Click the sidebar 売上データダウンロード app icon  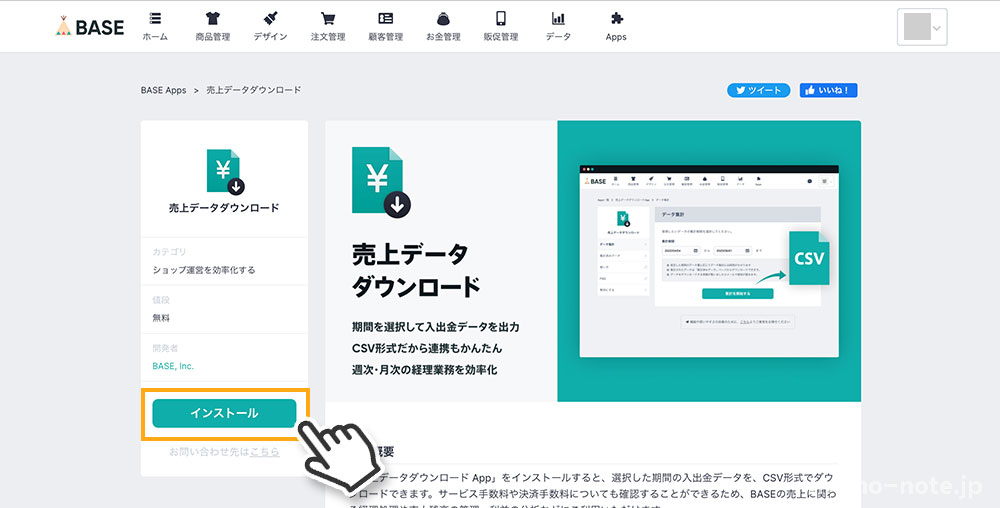pos(226,172)
